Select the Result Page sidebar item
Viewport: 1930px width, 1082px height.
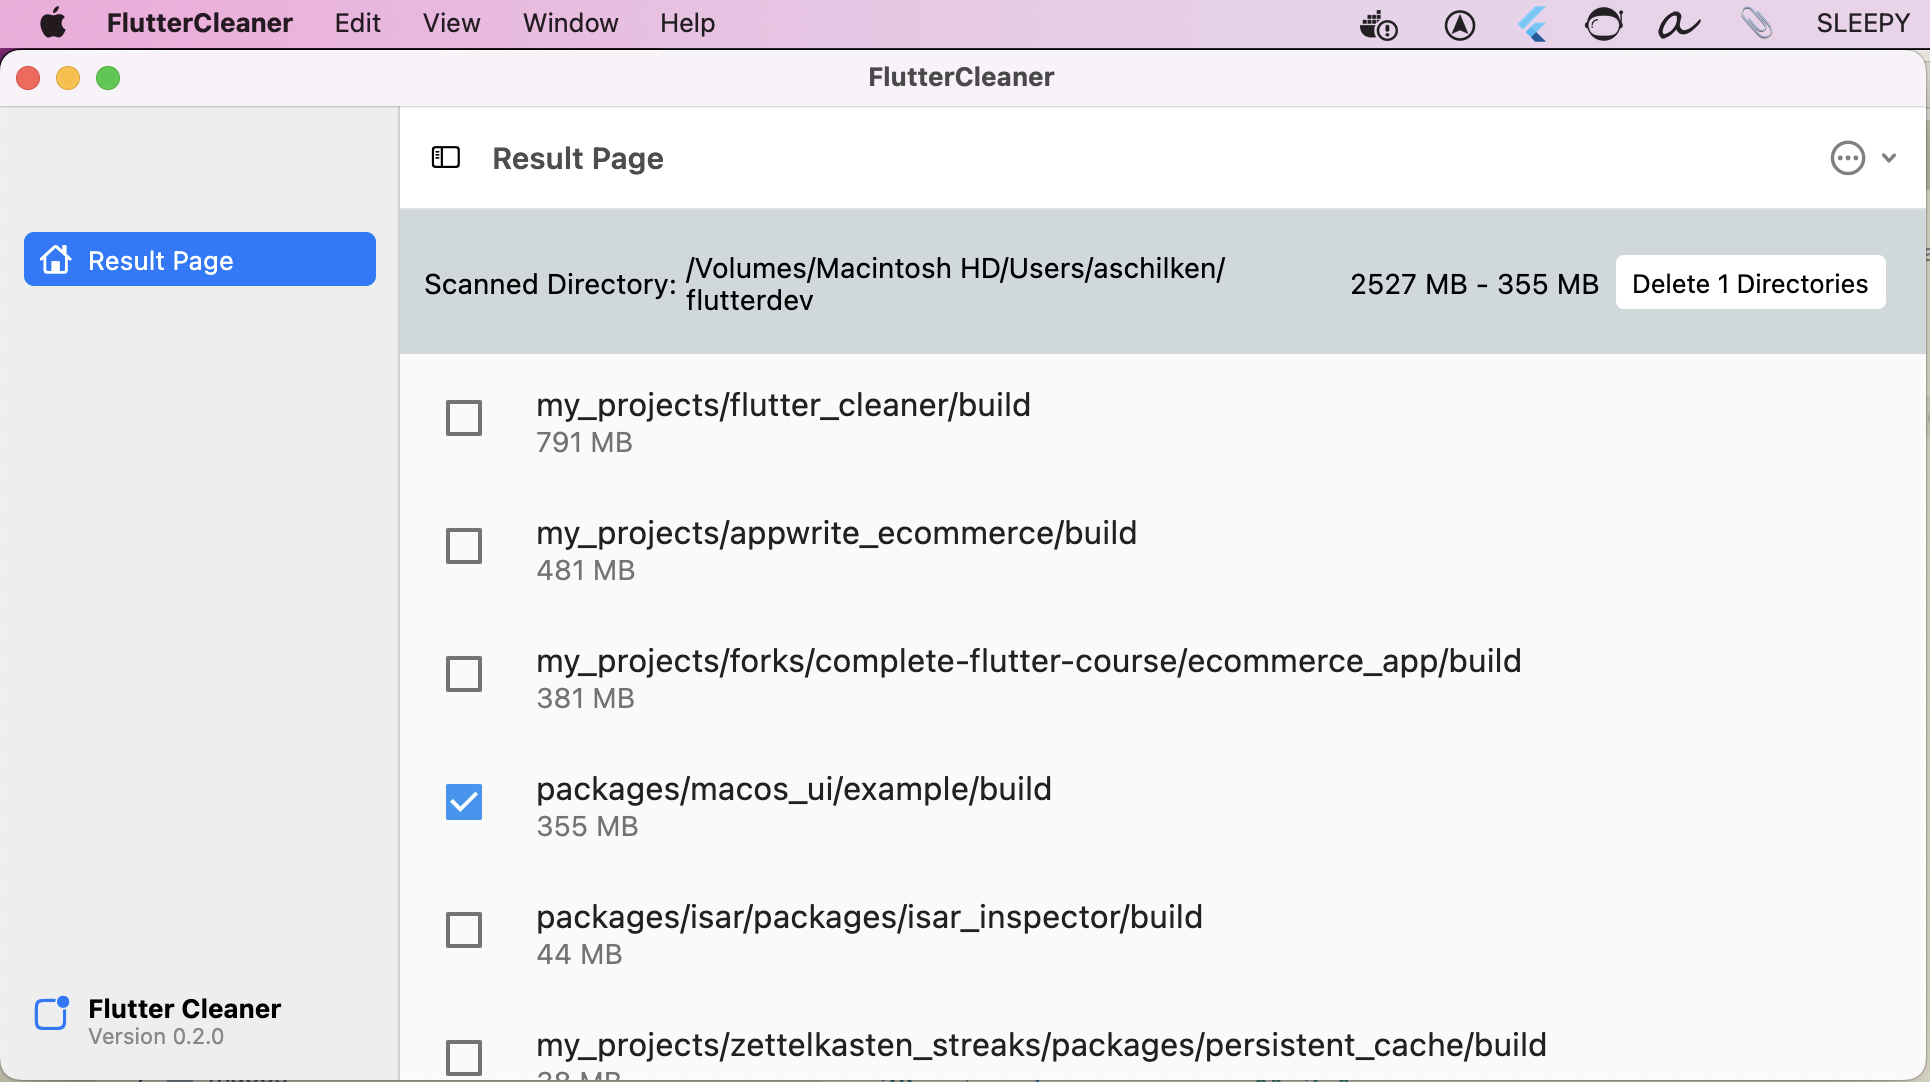[200, 260]
